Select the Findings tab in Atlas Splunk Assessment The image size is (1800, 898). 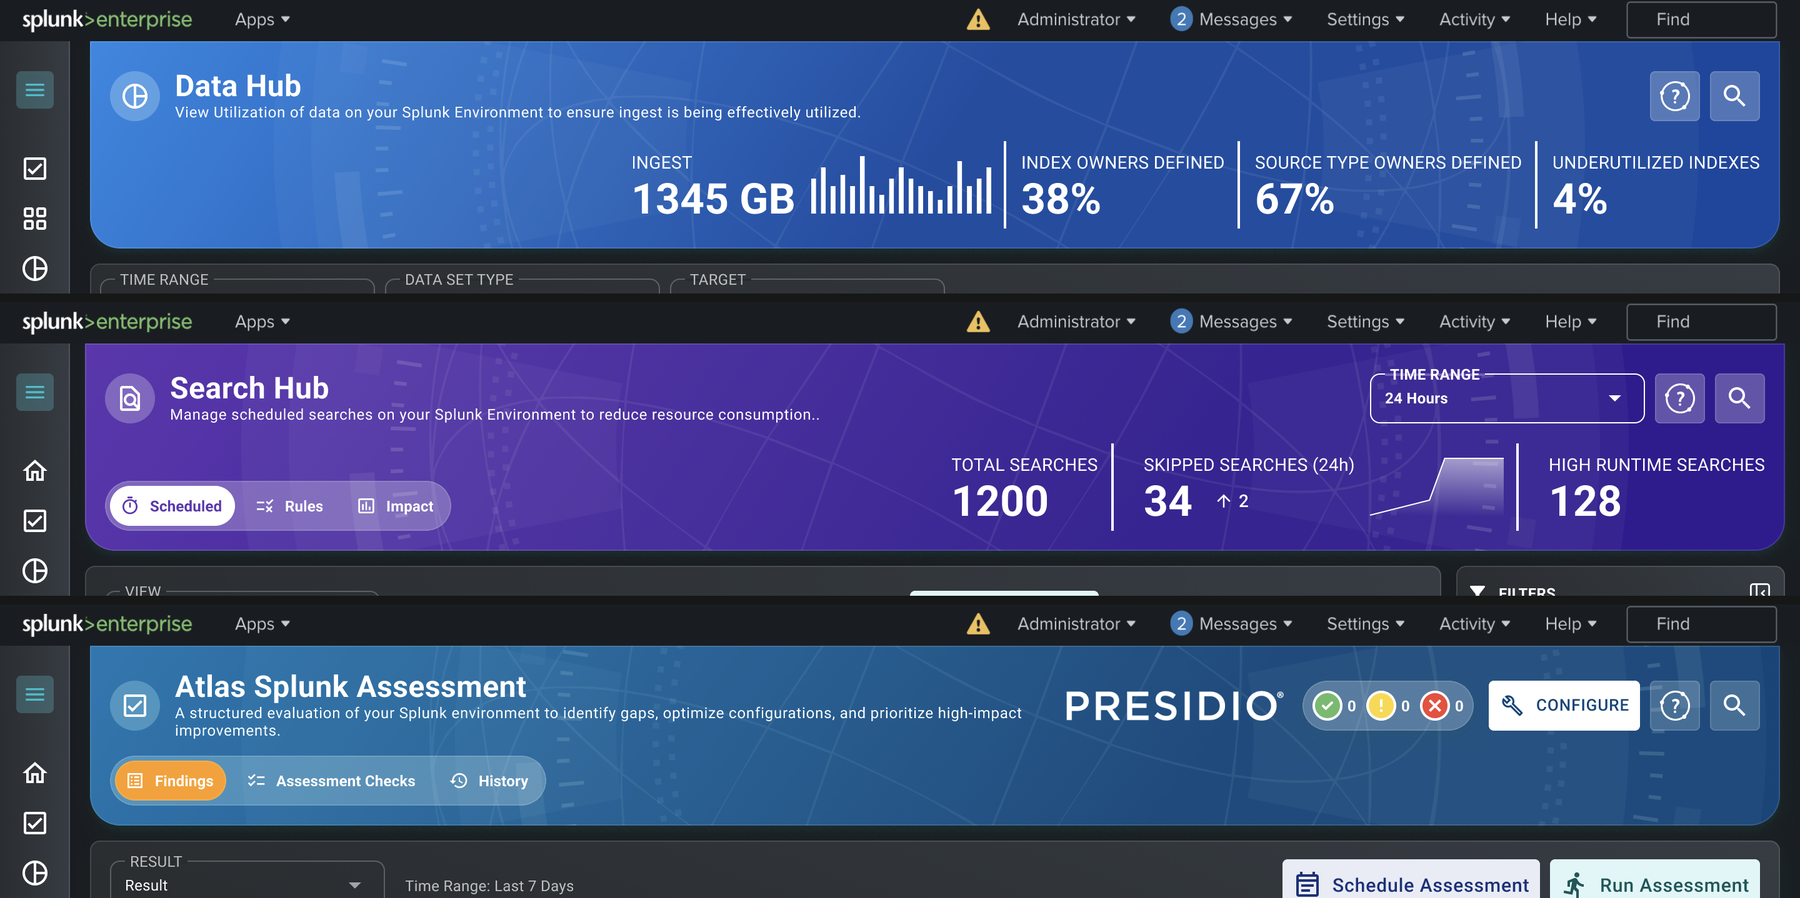171,781
